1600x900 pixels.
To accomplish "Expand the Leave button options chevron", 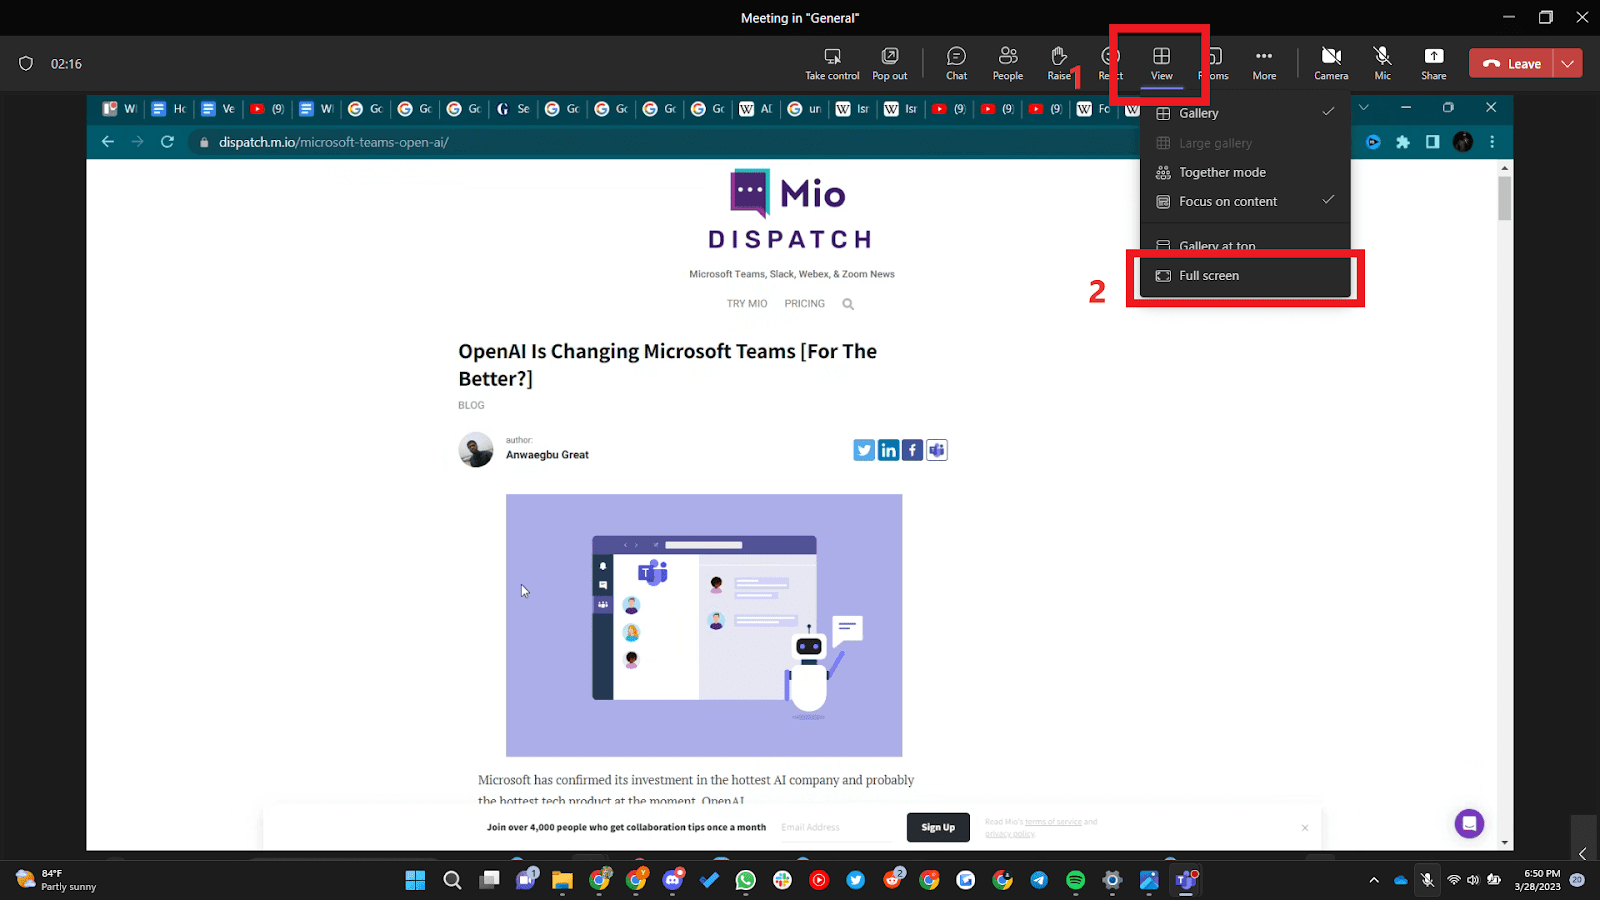I will point(1567,62).
